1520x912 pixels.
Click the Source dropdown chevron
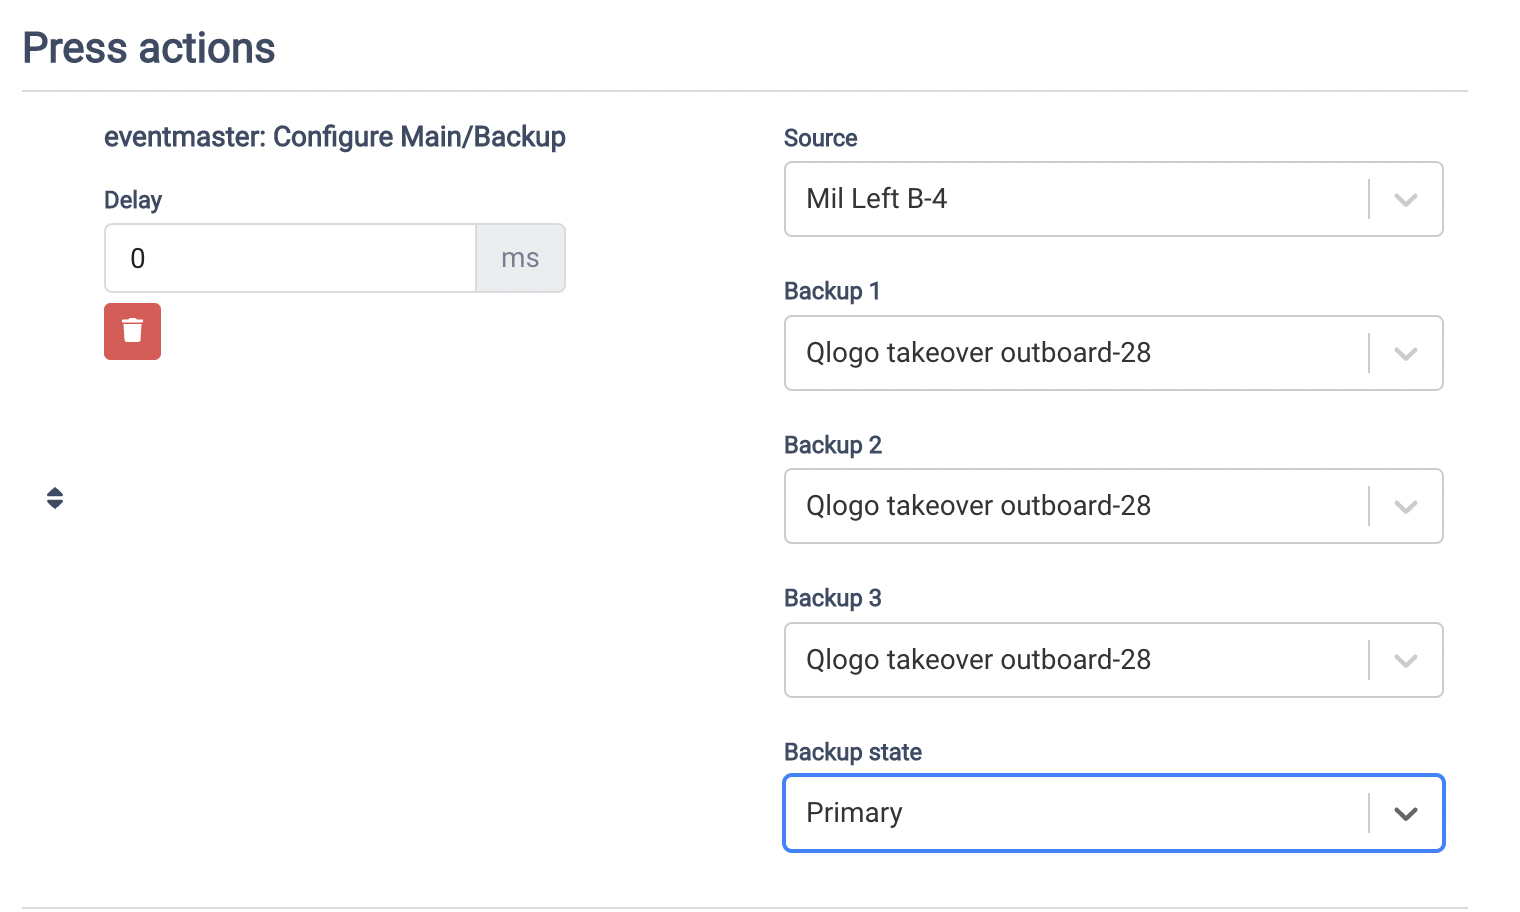(1405, 199)
